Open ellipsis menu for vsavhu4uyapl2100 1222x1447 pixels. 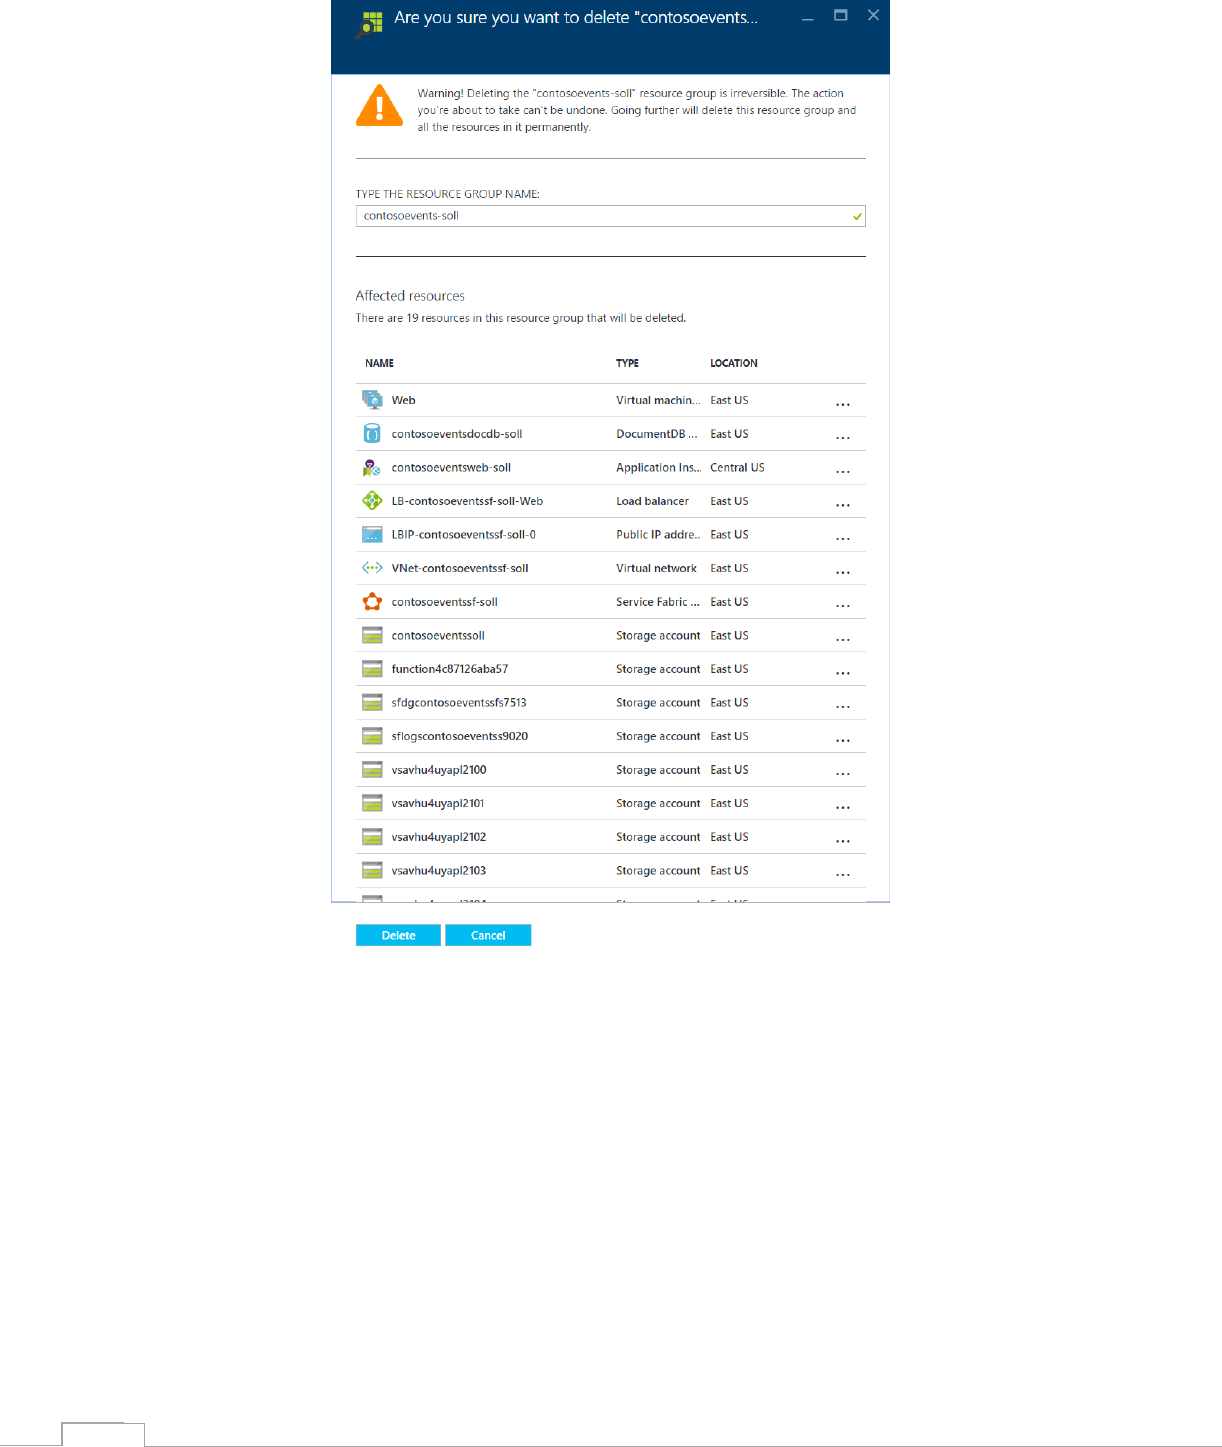click(x=843, y=773)
